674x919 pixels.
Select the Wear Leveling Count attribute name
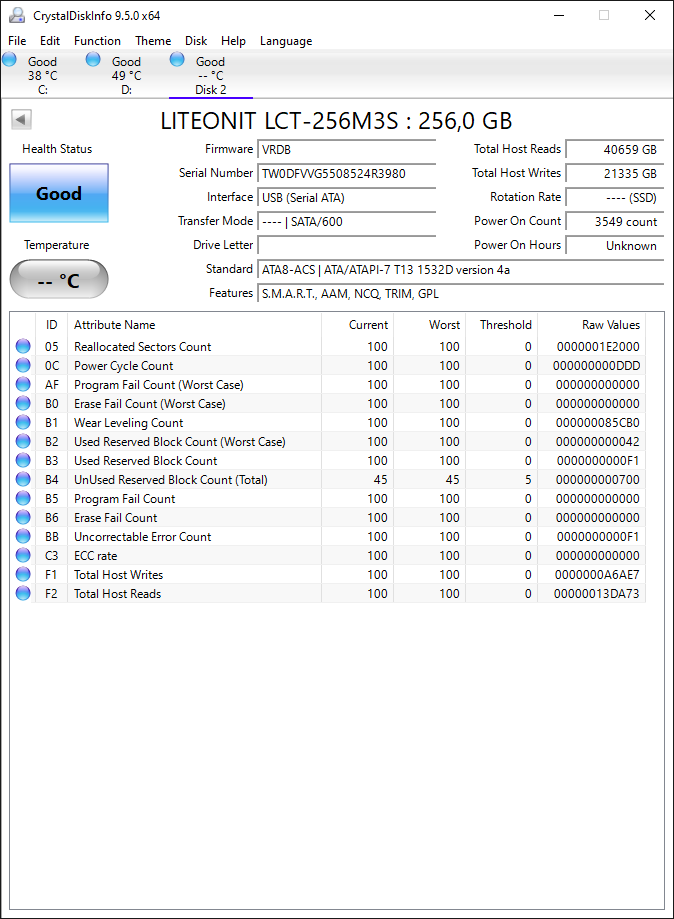click(x=128, y=423)
